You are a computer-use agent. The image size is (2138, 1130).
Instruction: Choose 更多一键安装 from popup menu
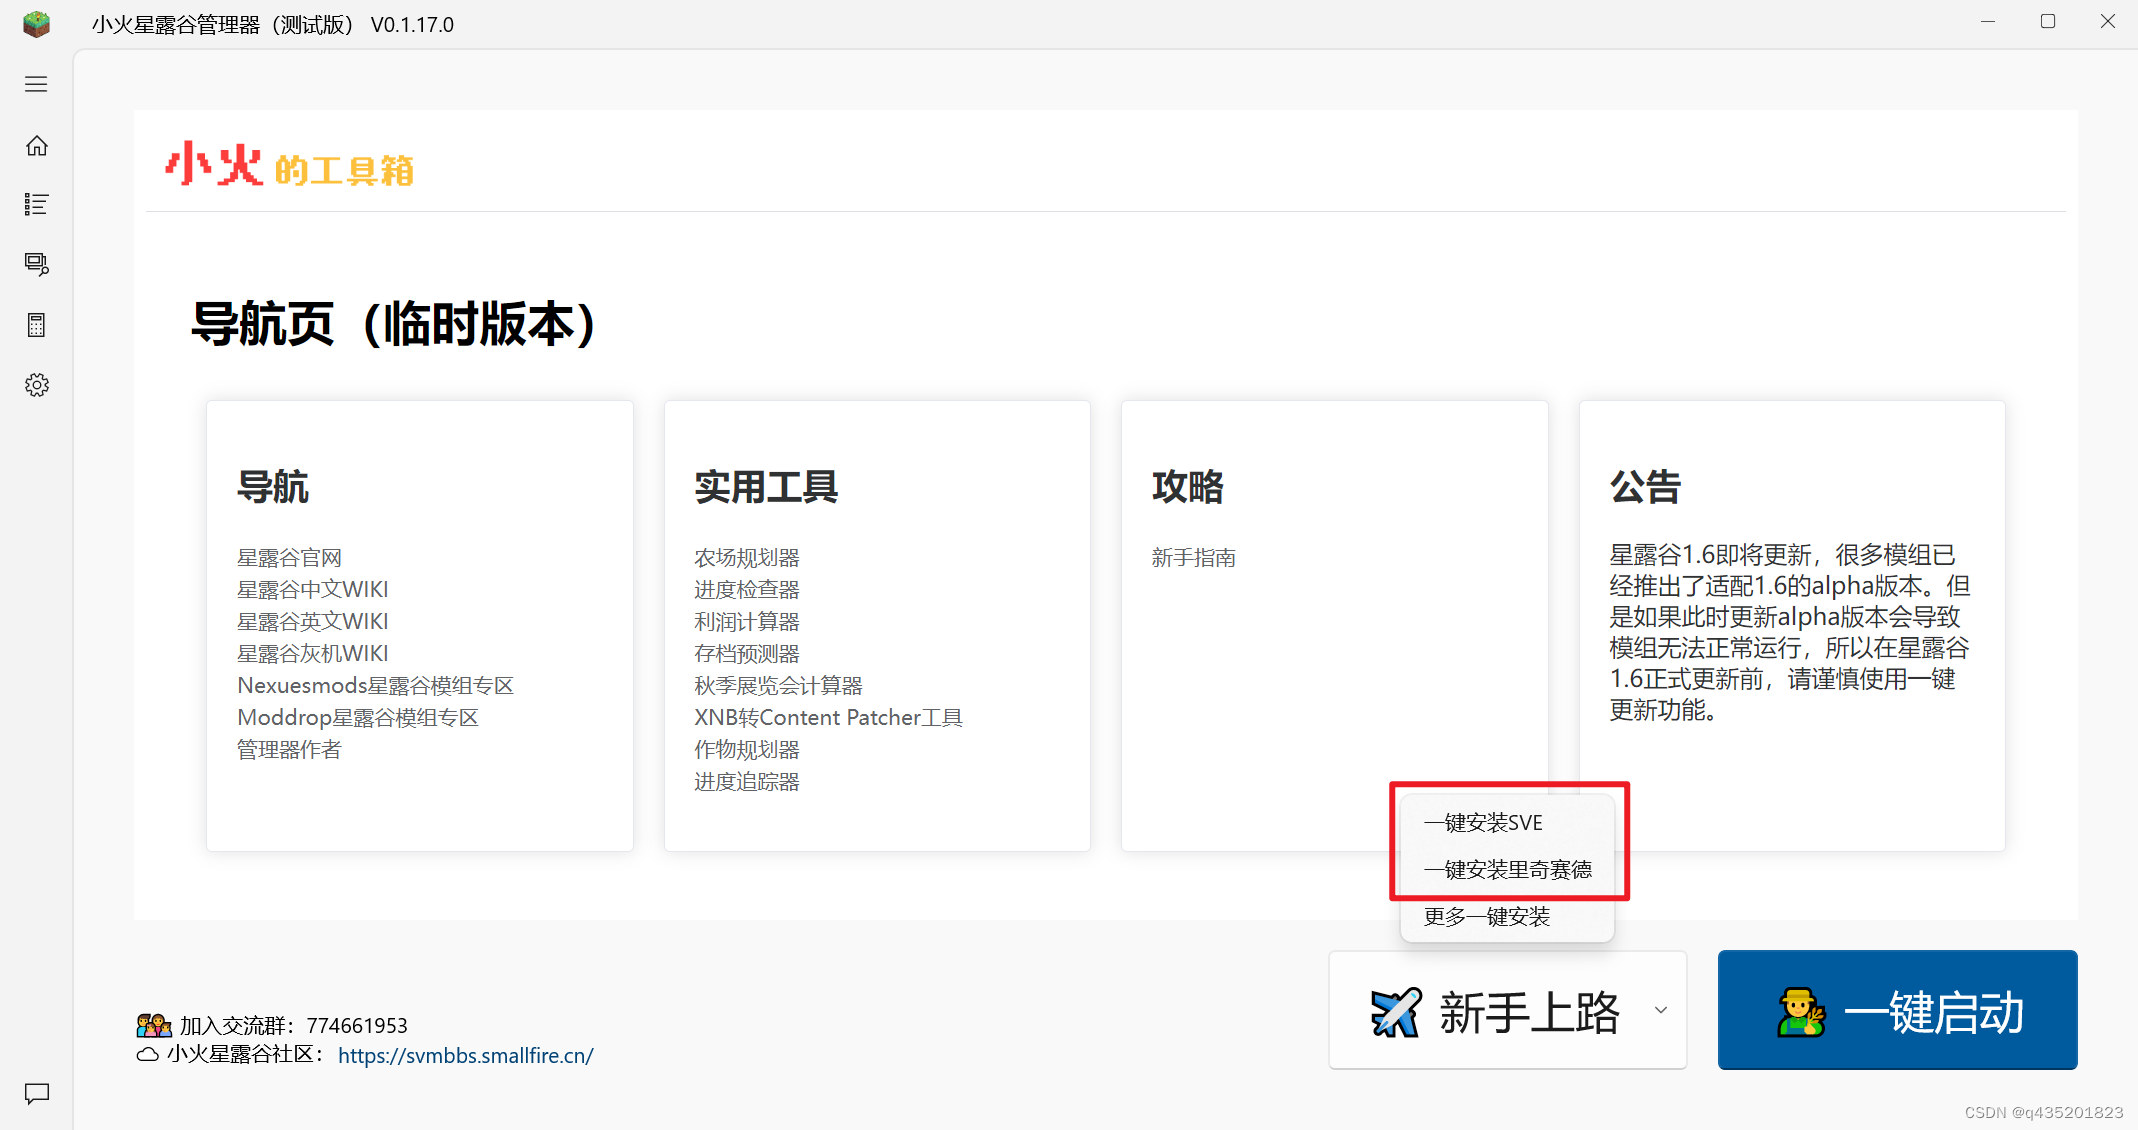point(1486,917)
